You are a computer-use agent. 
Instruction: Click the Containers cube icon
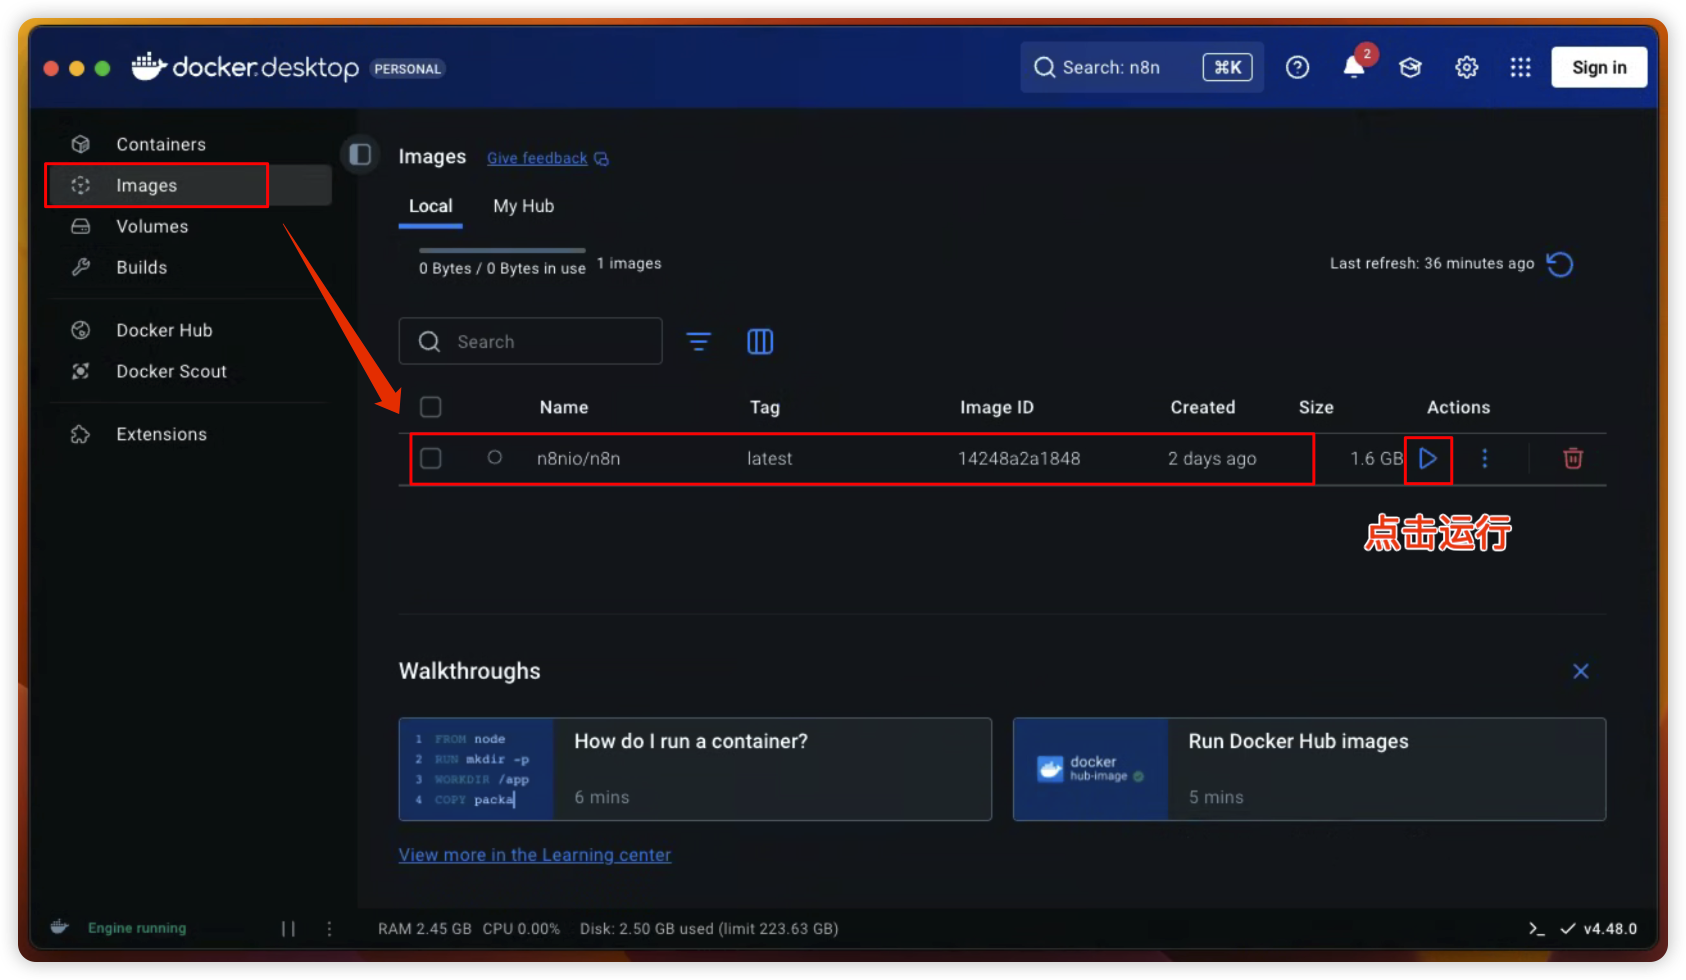tap(81, 144)
